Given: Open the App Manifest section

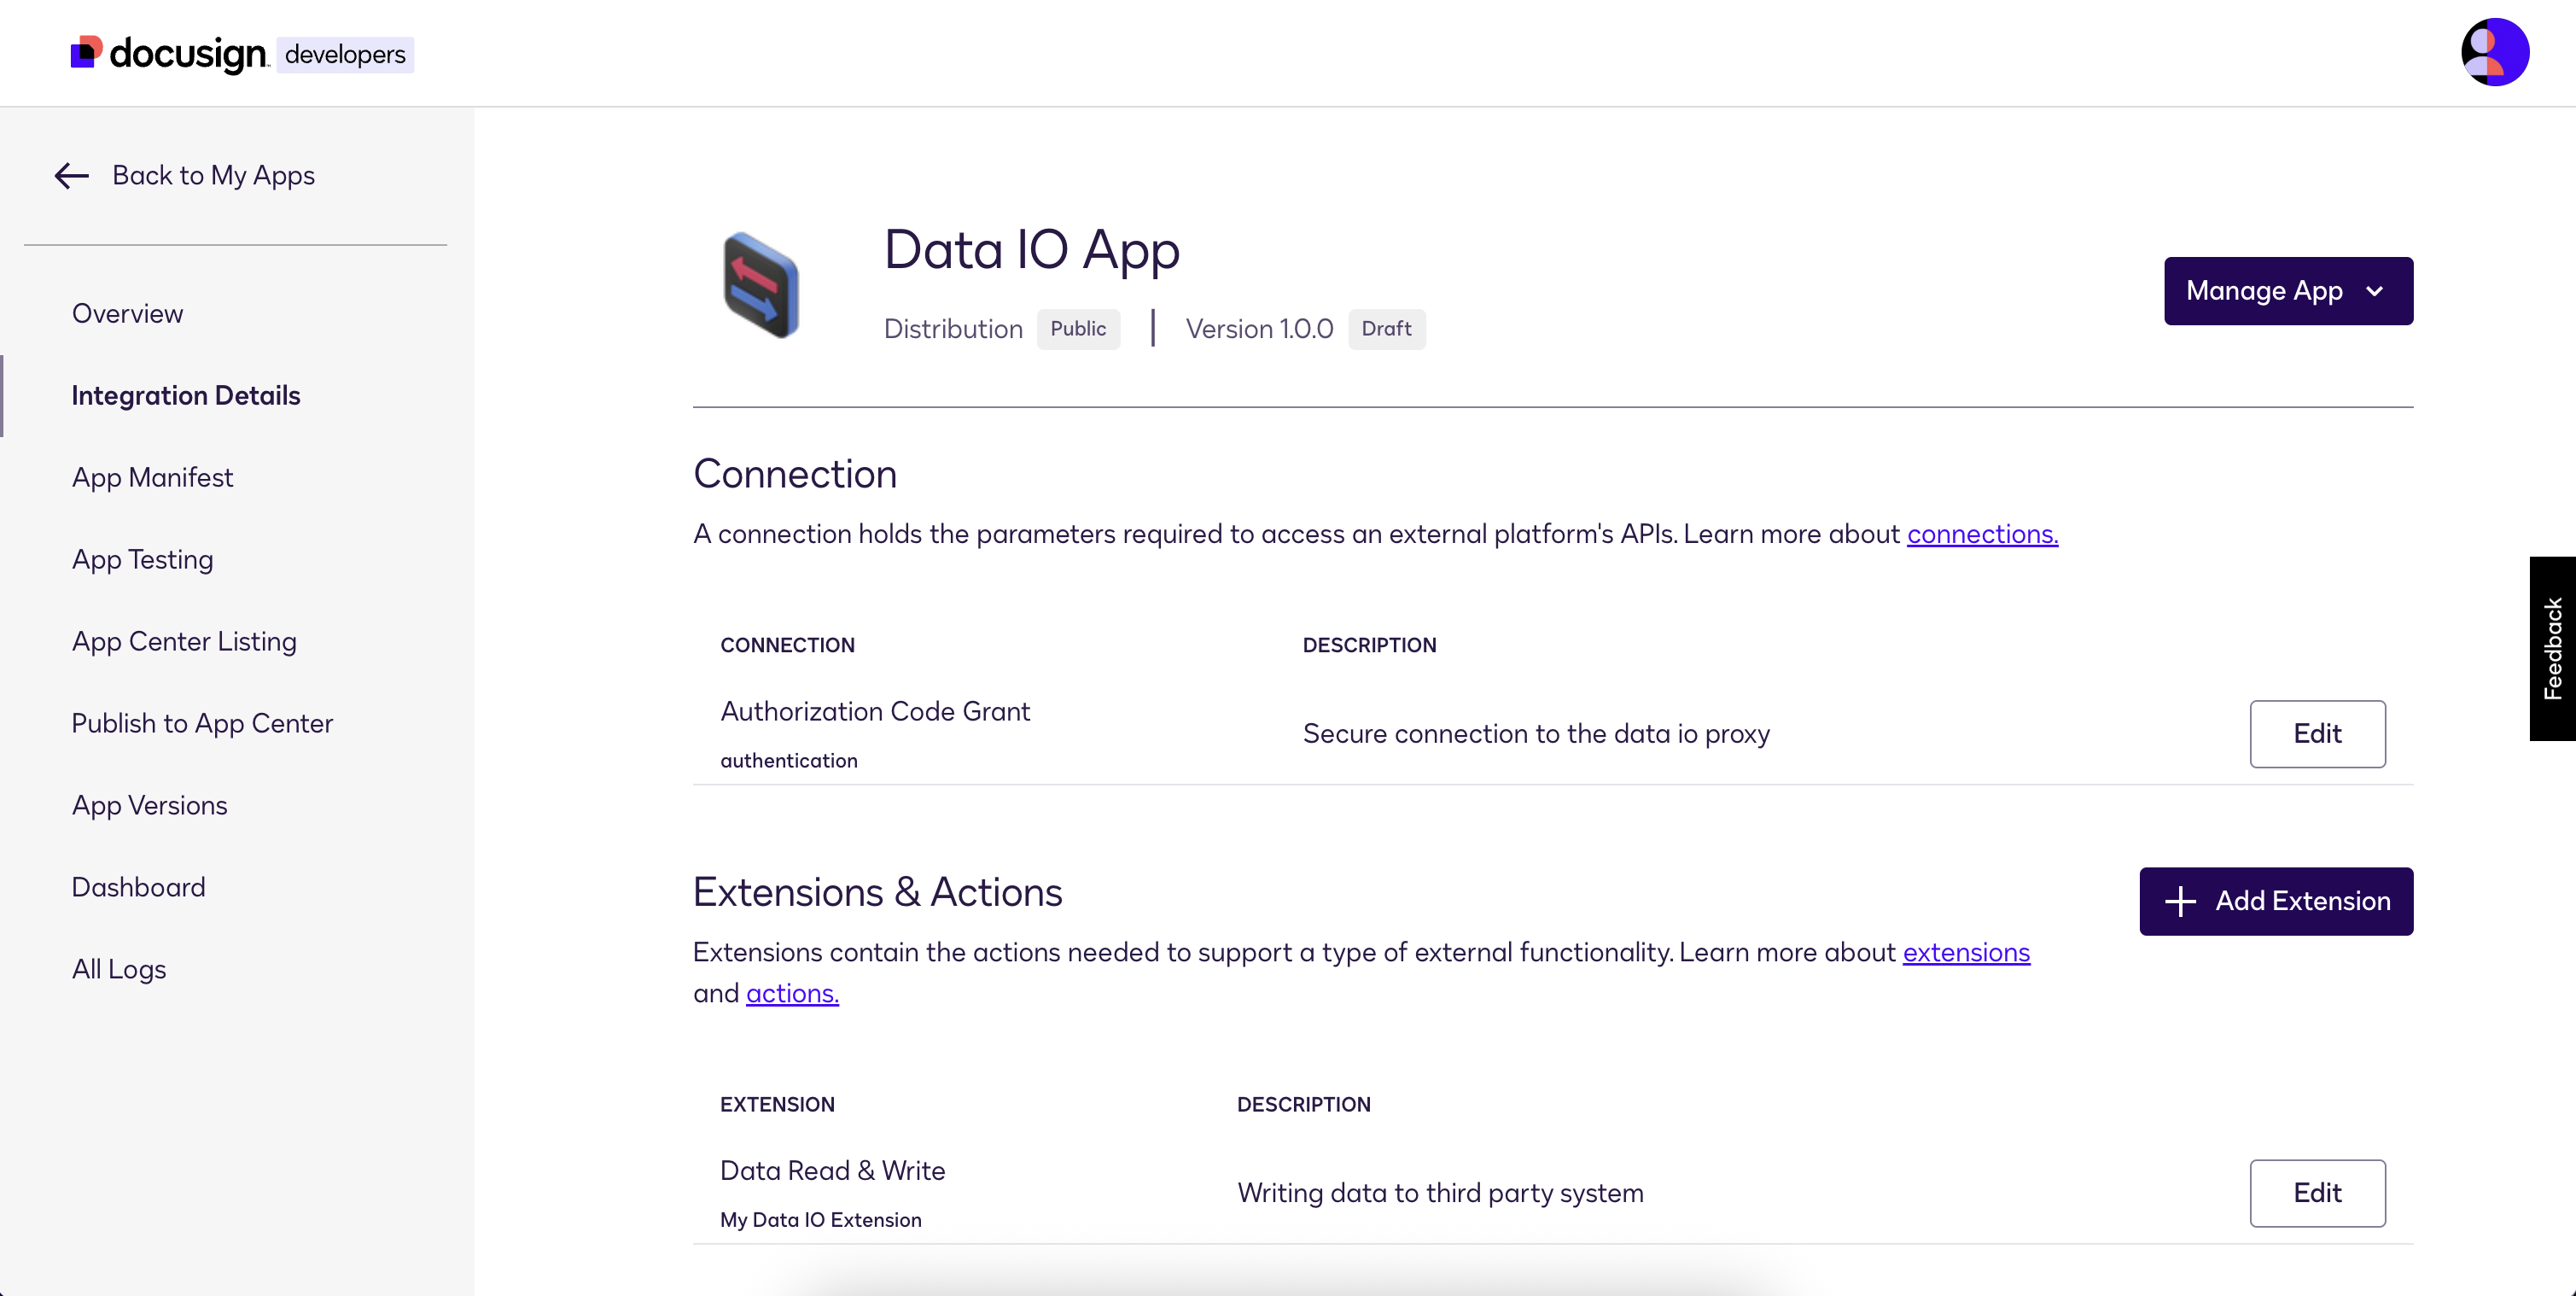Looking at the screenshot, I should click(x=152, y=477).
